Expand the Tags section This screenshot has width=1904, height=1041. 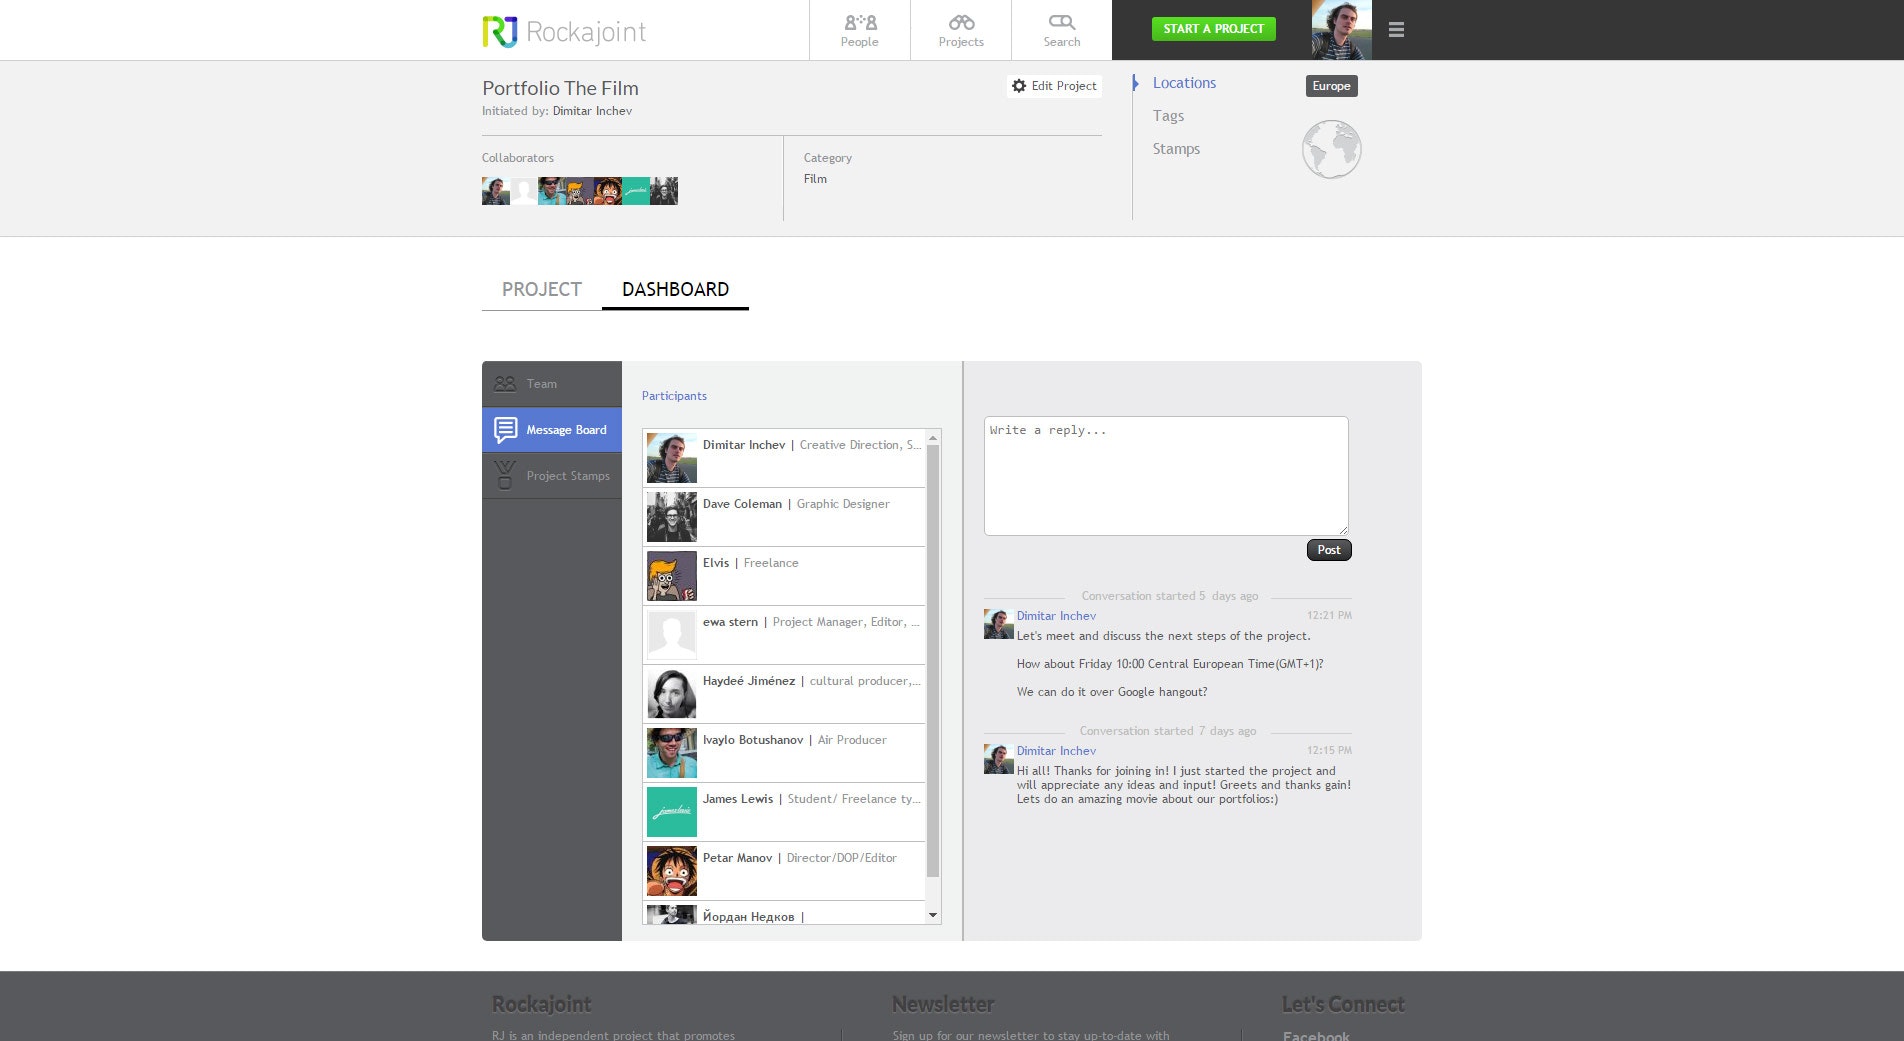pyautogui.click(x=1168, y=116)
